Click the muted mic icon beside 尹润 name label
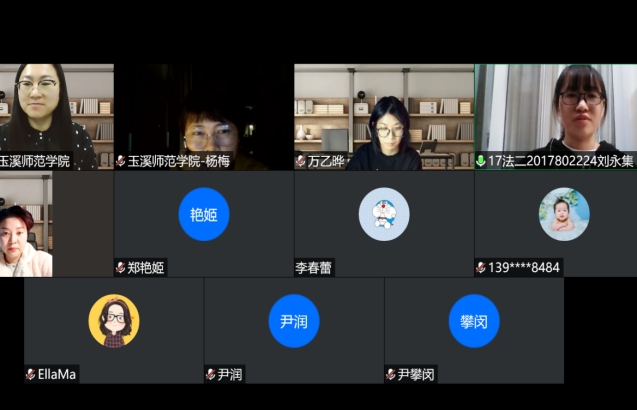The image size is (637, 411). pos(211,375)
